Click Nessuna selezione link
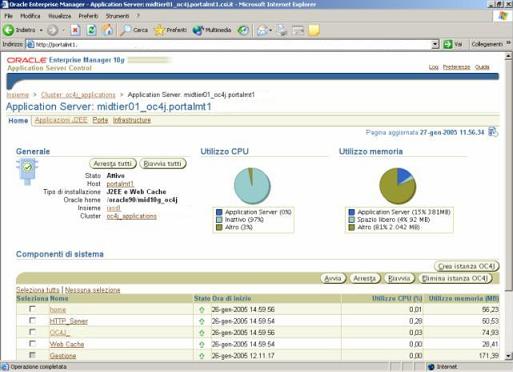Image resolution: width=513 pixels, height=372 pixels. (92, 290)
